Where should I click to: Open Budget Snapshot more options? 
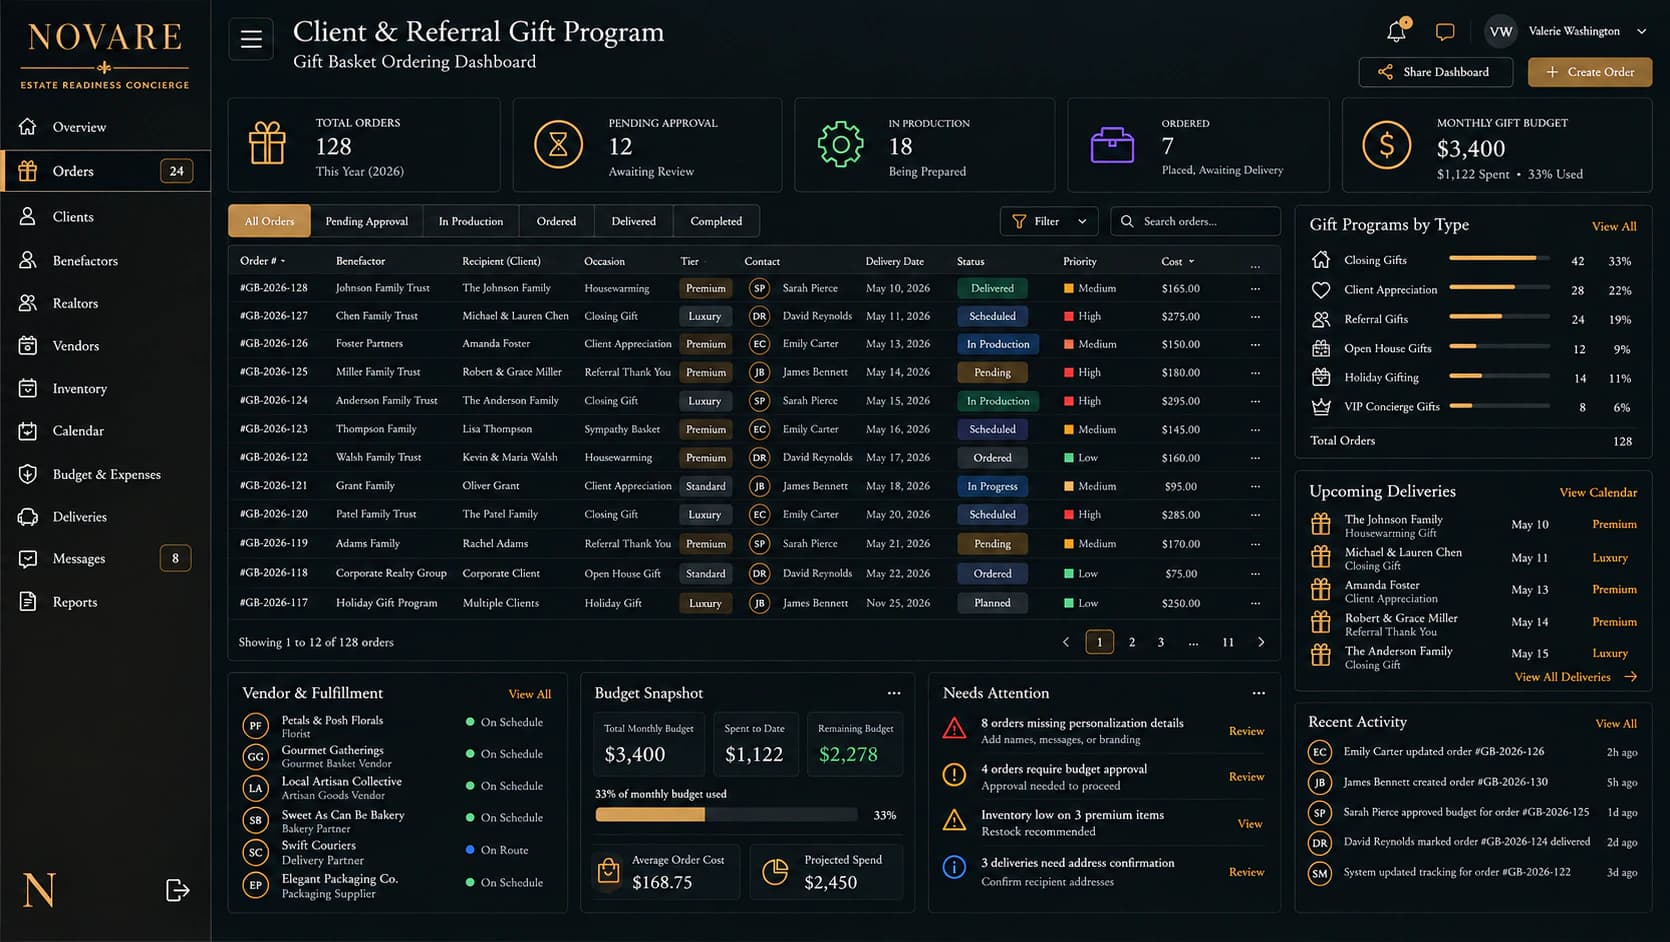click(894, 693)
